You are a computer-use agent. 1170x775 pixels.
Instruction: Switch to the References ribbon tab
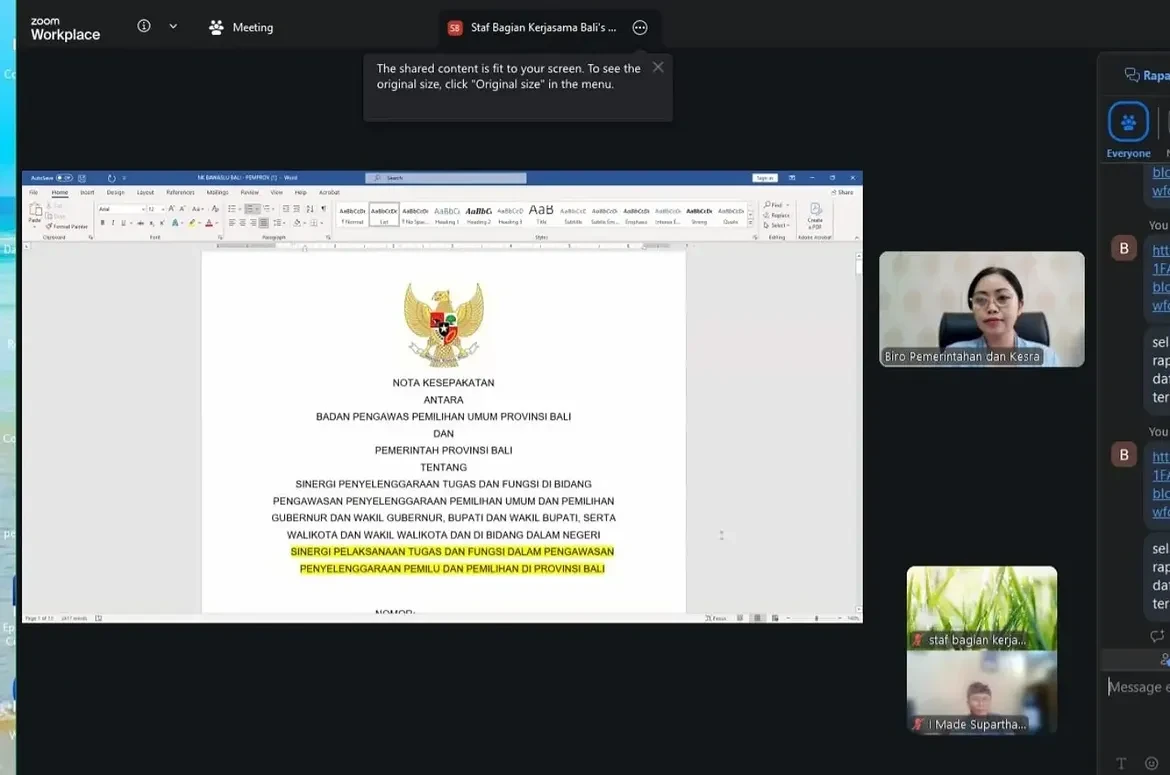coord(181,192)
